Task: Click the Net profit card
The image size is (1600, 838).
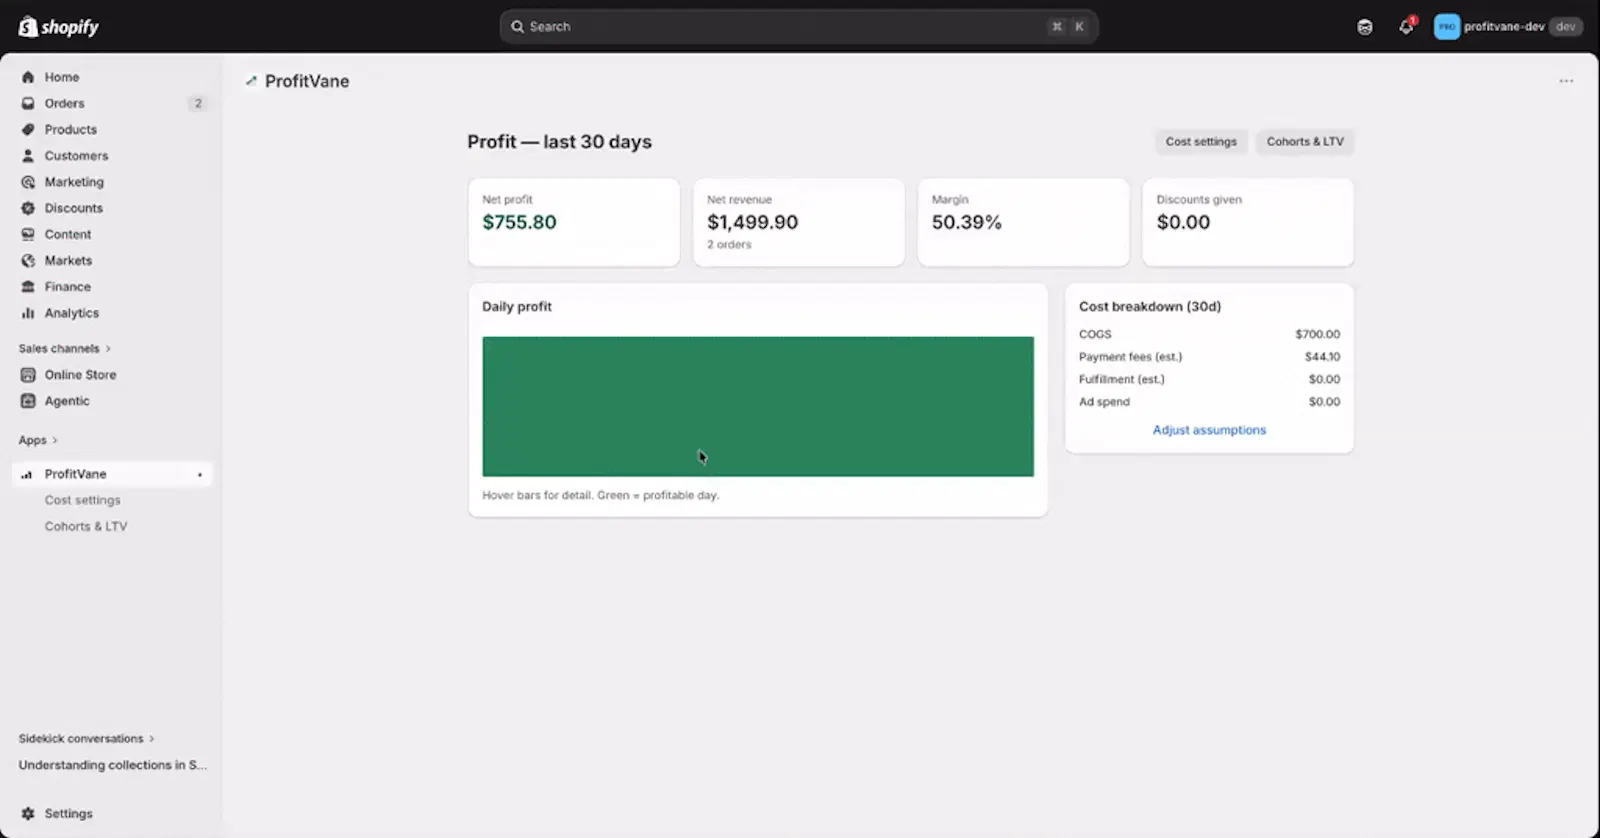Action: click(574, 222)
